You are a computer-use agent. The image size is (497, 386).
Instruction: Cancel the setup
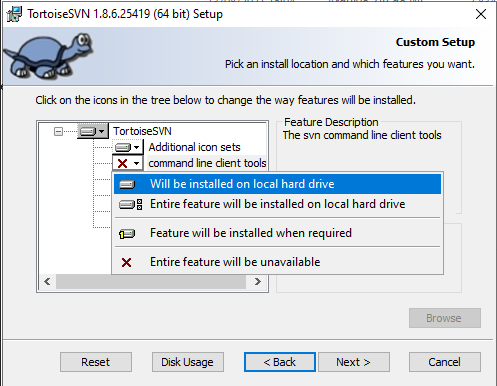coord(445,362)
